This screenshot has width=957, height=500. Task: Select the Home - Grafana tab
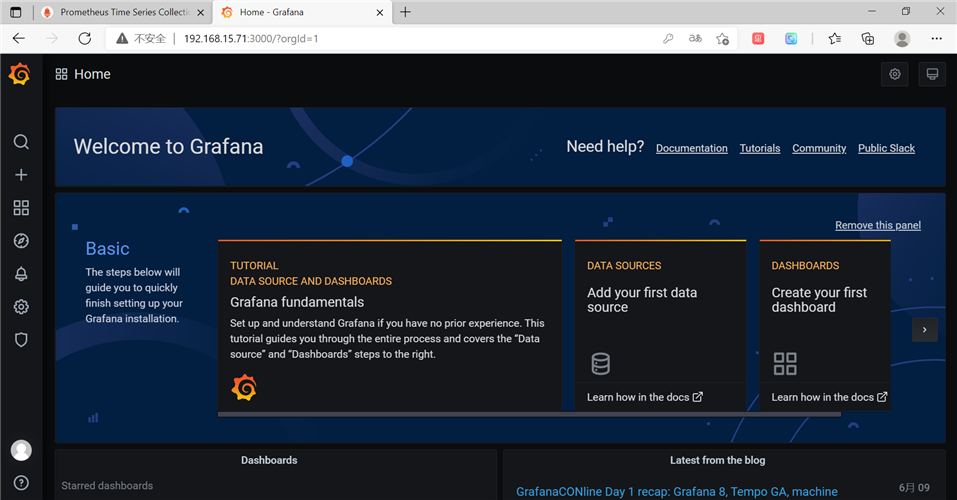pyautogui.click(x=302, y=12)
